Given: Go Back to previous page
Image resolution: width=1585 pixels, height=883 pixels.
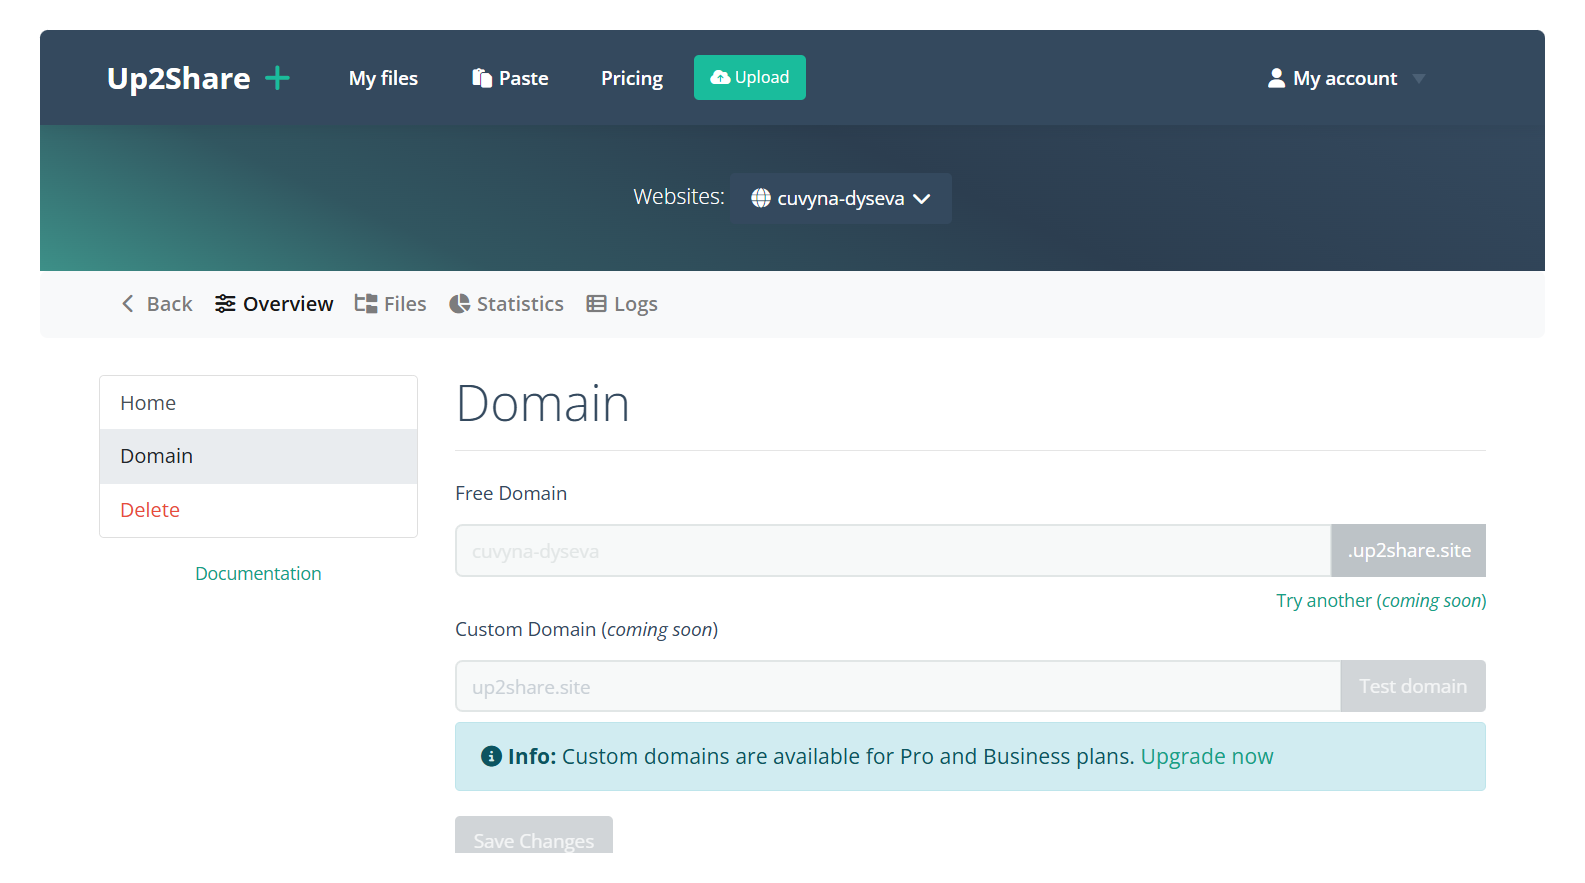Looking at the screenshot, I should click(157, 304).
